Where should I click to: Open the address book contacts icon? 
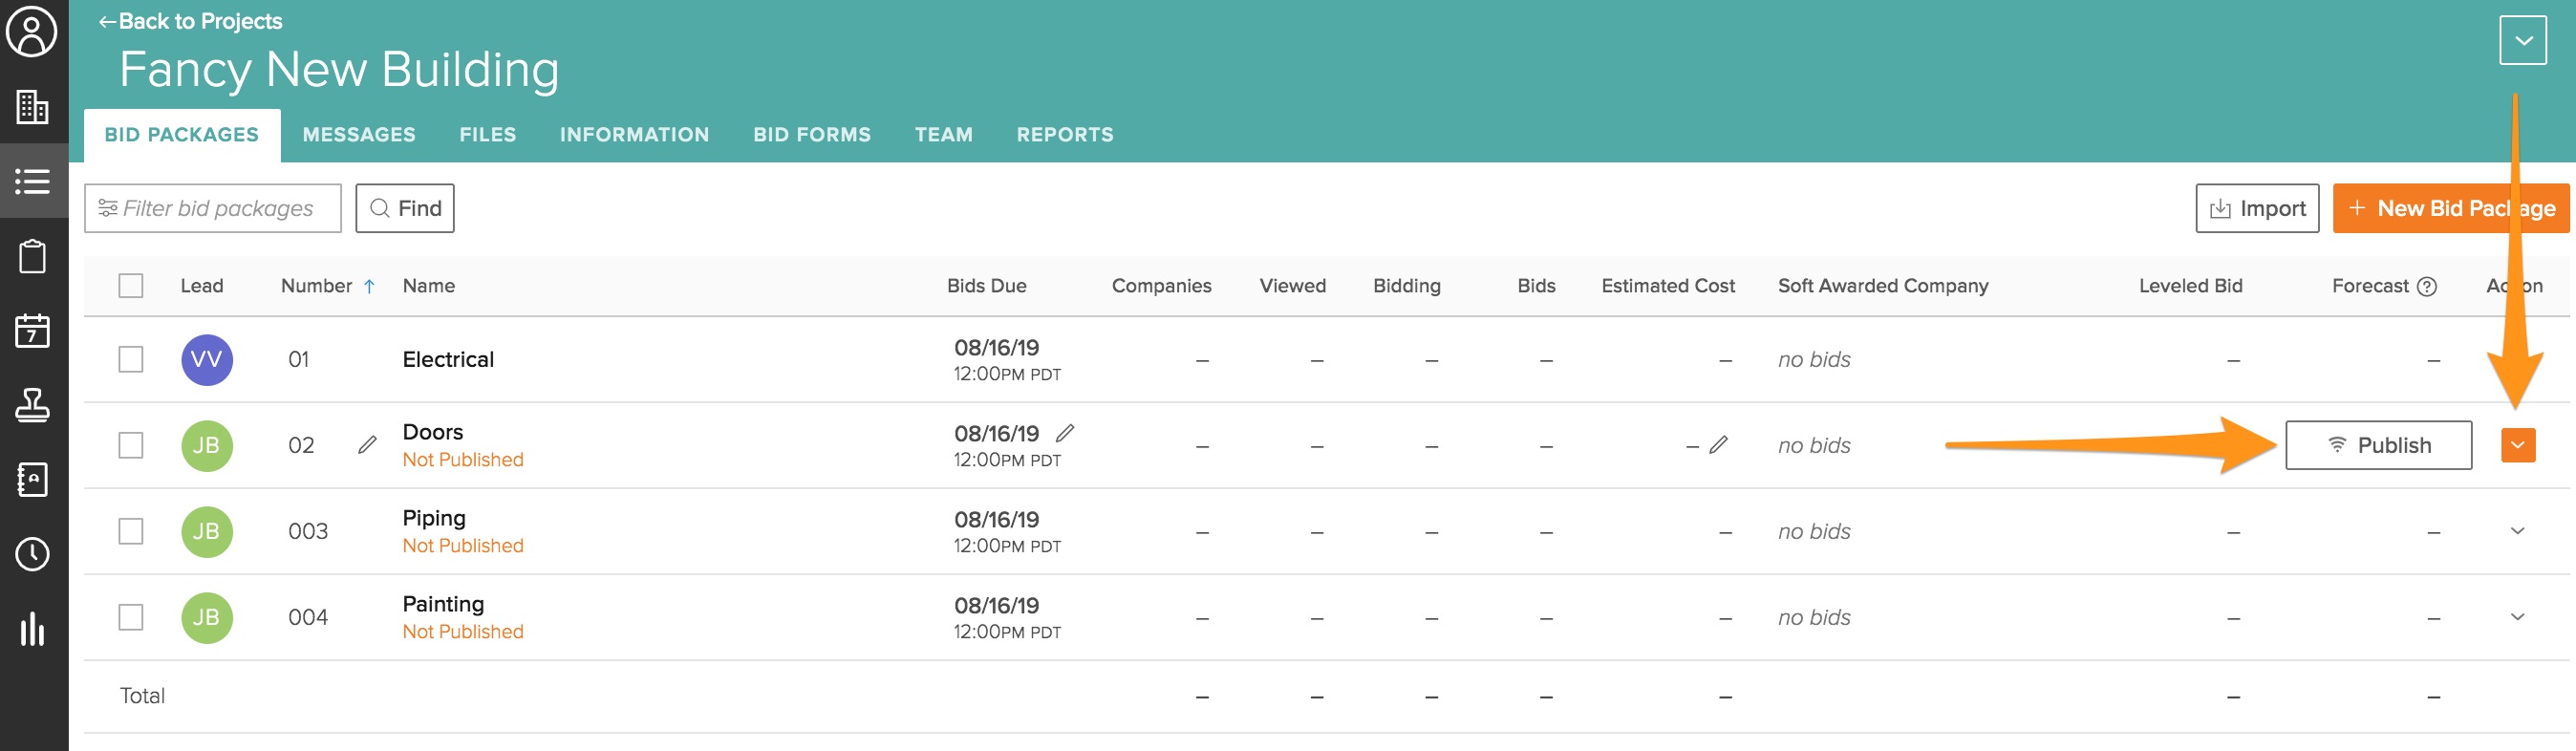click(32, 479)
